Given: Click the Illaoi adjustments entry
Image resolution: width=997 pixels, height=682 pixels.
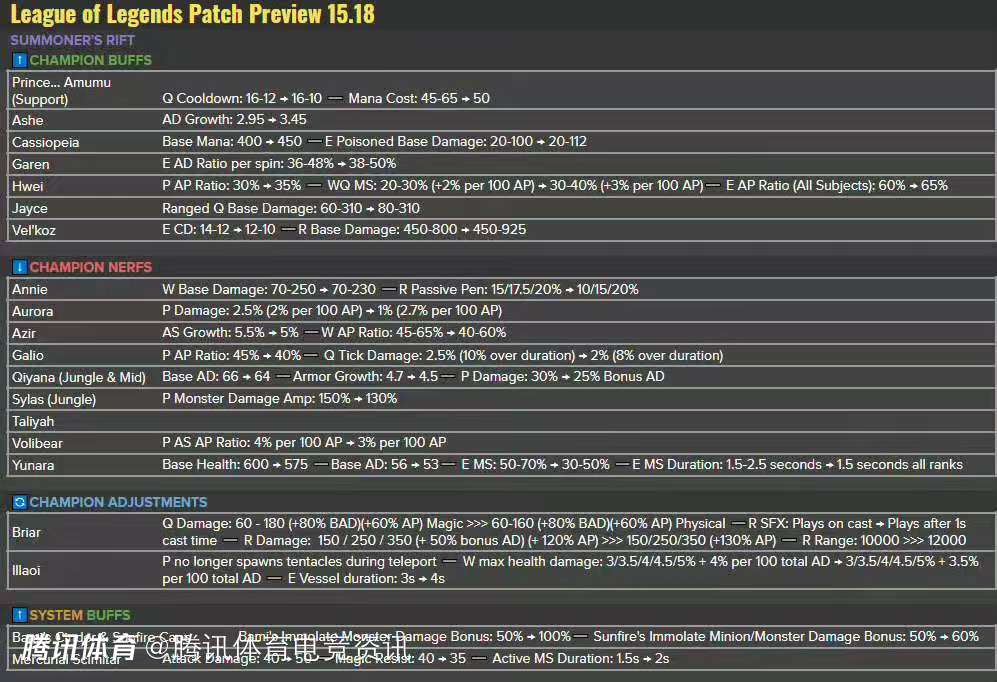Looking at the screenshot, I should (28, 570).
